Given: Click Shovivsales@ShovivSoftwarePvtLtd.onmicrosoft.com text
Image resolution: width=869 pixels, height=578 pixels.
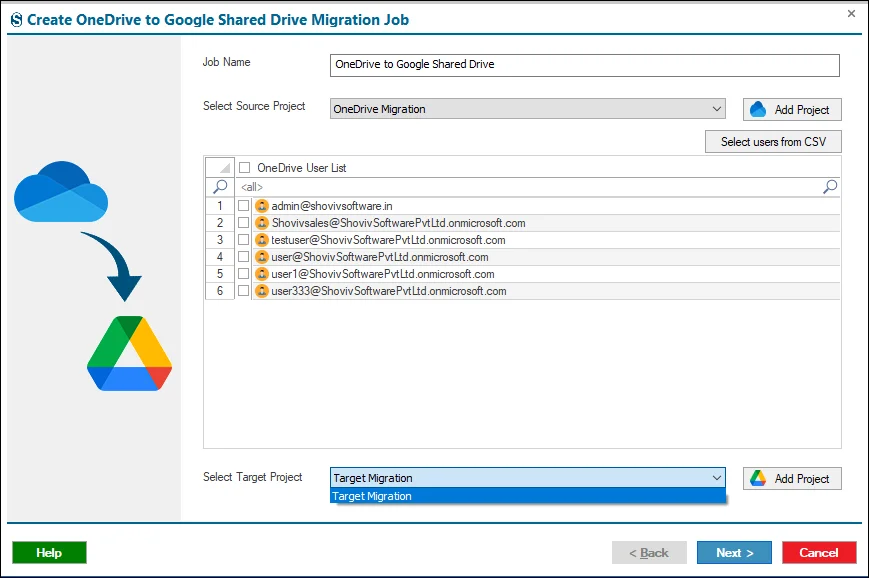Looking at the screenshot, I should pos(398,223).
